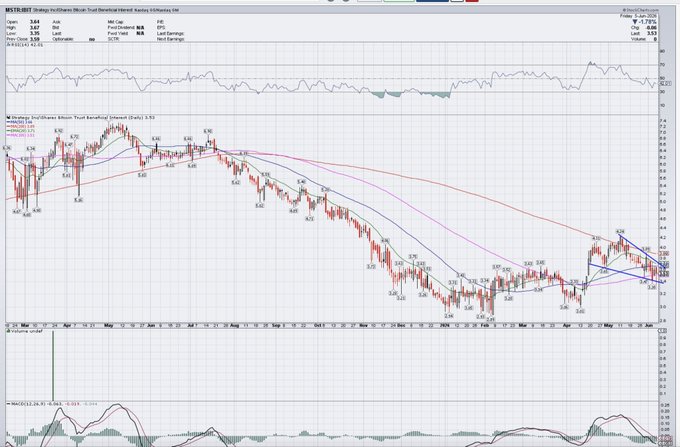Select the Low value 3.35
The height and width of the screenshot is (447, 680).
(35, 33)
